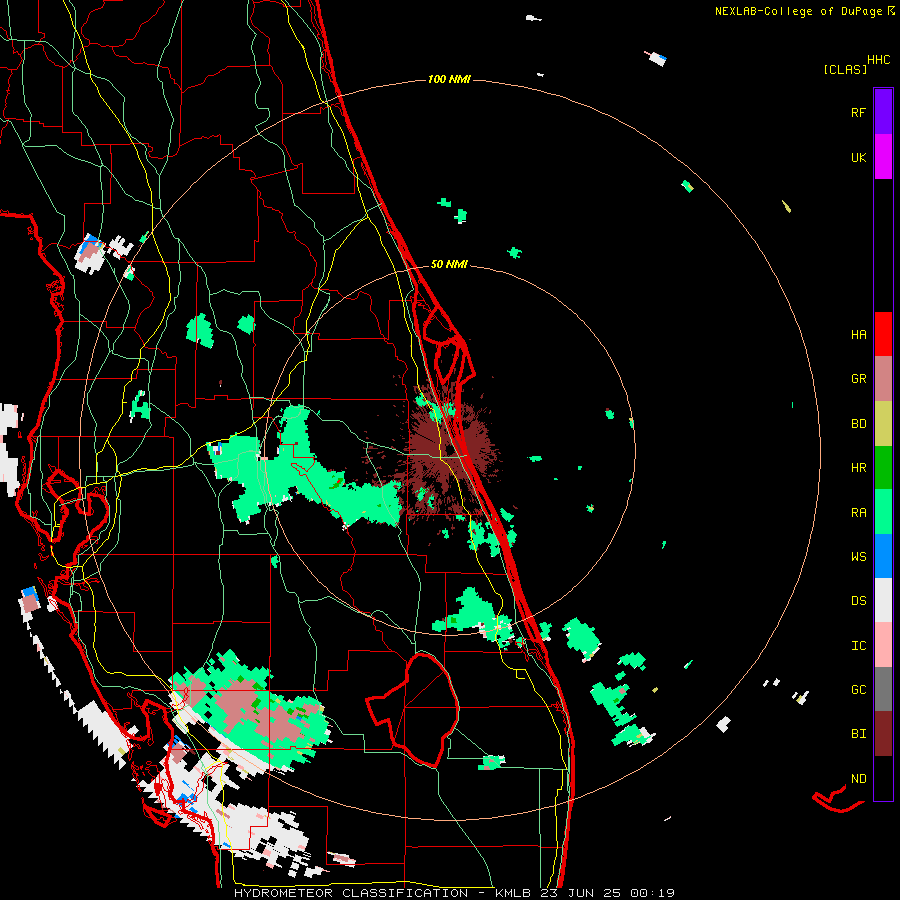Image resolution: width=900 pixels, height=900 pixels.
Task: Click the 50 NMI range ring label
Action: (x=449, y=264)
